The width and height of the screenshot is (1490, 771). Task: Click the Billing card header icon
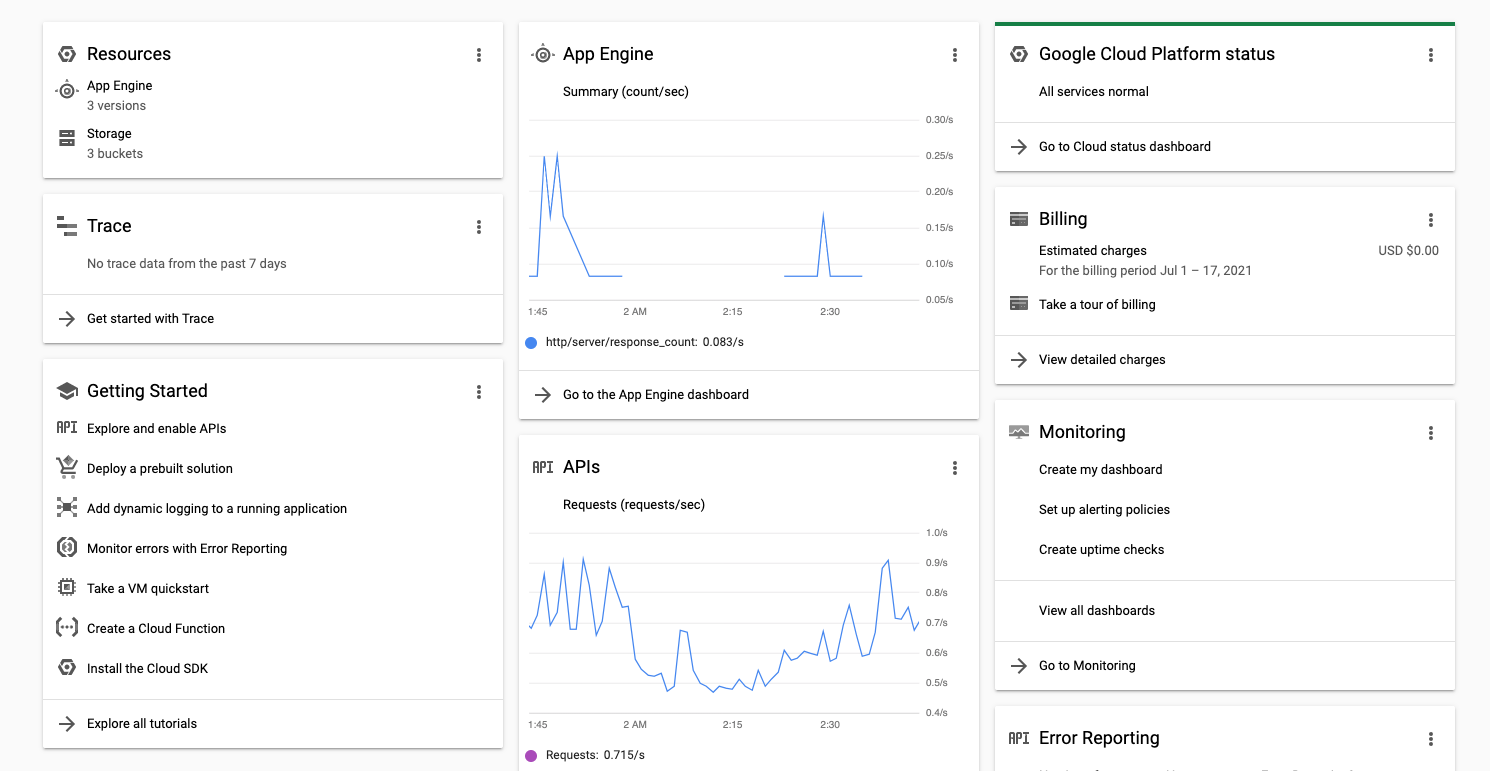pos(1019,219)
